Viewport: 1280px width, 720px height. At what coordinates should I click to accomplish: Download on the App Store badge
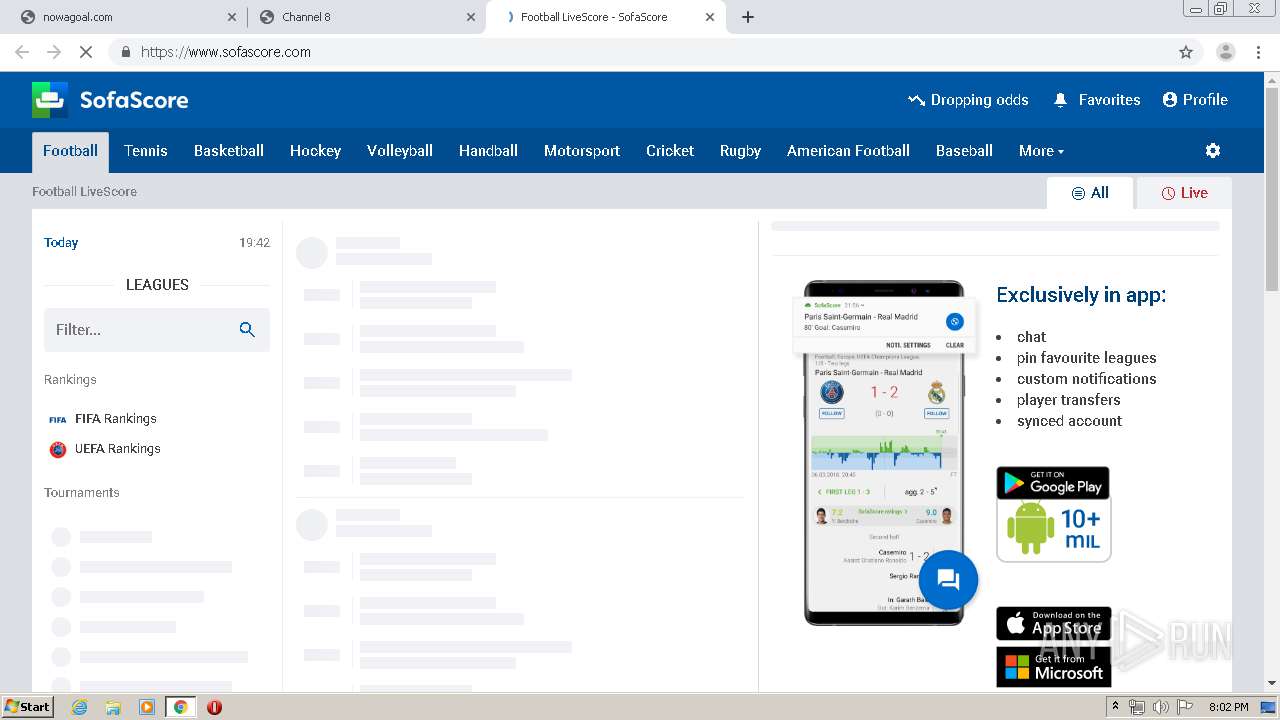coord(1053,623)
